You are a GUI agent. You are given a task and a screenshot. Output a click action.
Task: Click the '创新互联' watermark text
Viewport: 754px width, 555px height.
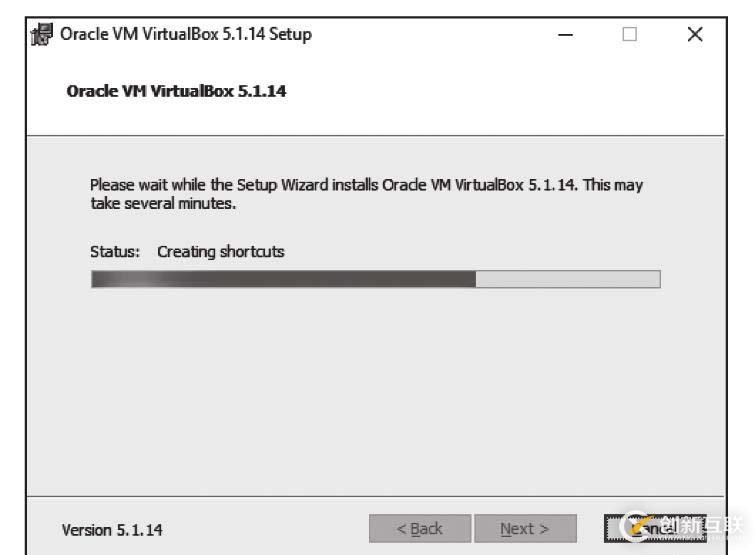[x=700, y=525]
